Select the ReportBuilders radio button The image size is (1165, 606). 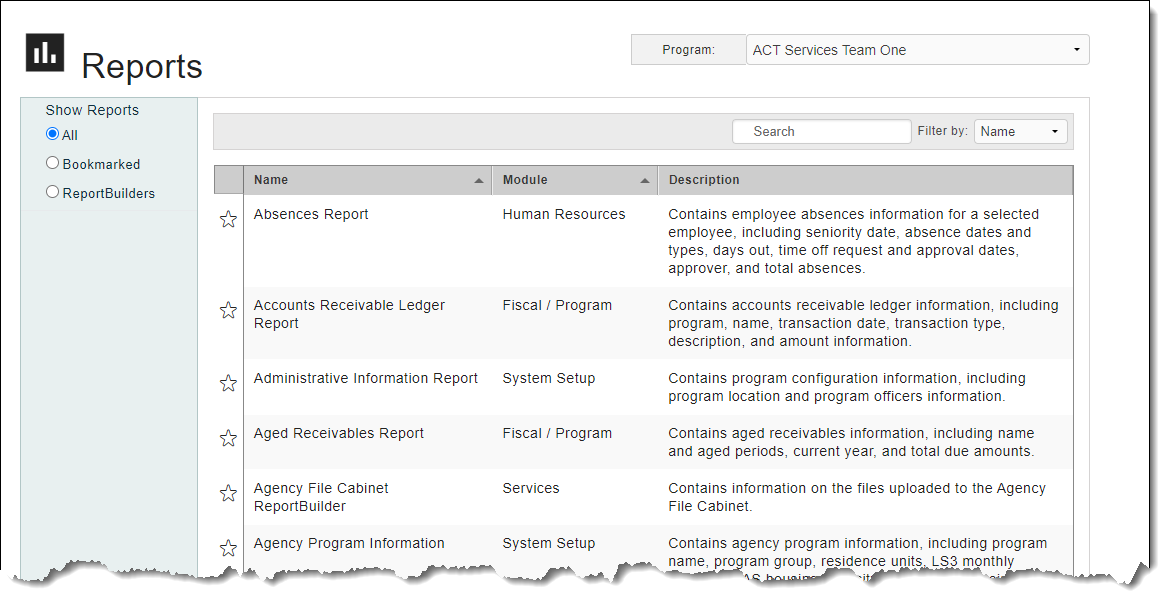(x=53, y=192)
